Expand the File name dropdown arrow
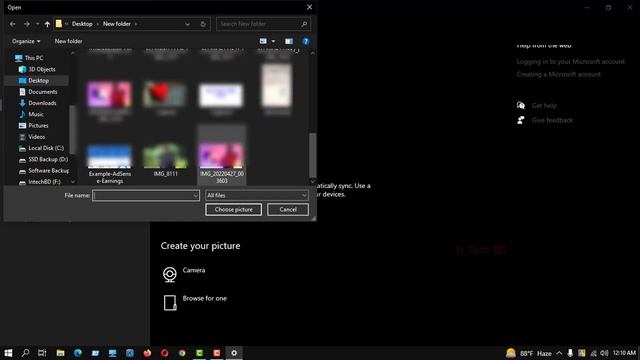 196,196
